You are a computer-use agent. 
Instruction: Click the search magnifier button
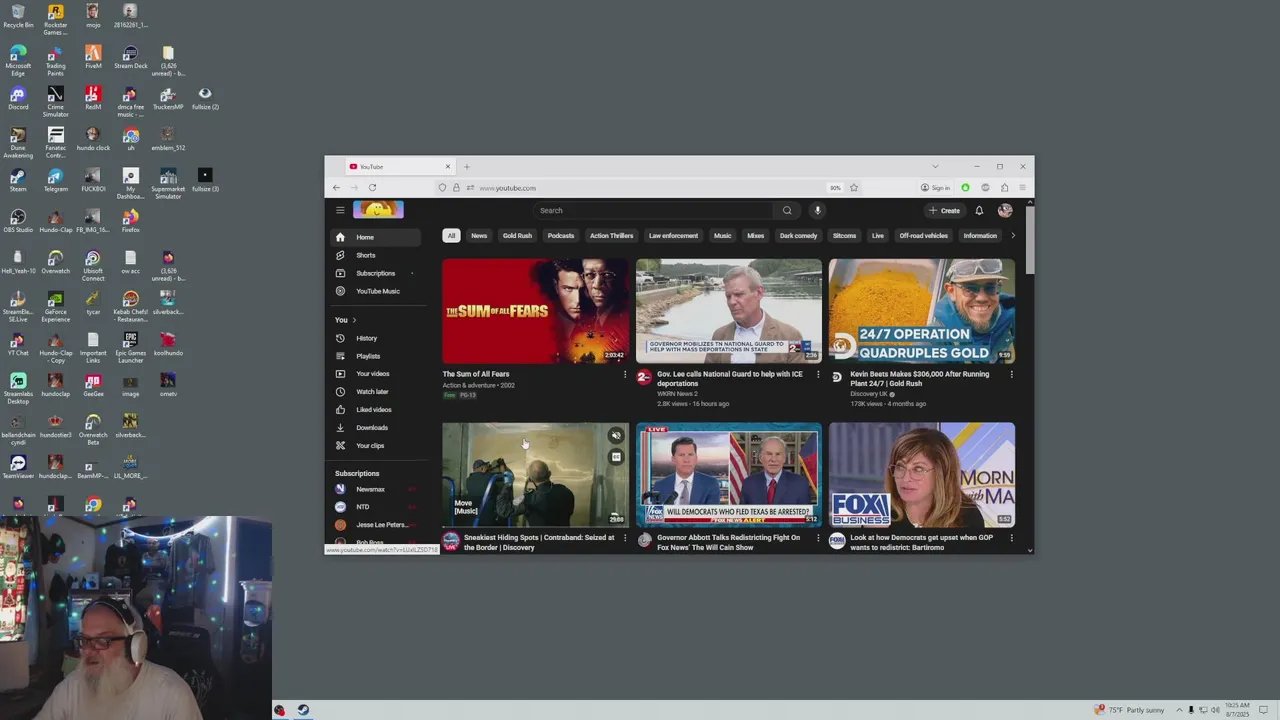click(787, 210)
